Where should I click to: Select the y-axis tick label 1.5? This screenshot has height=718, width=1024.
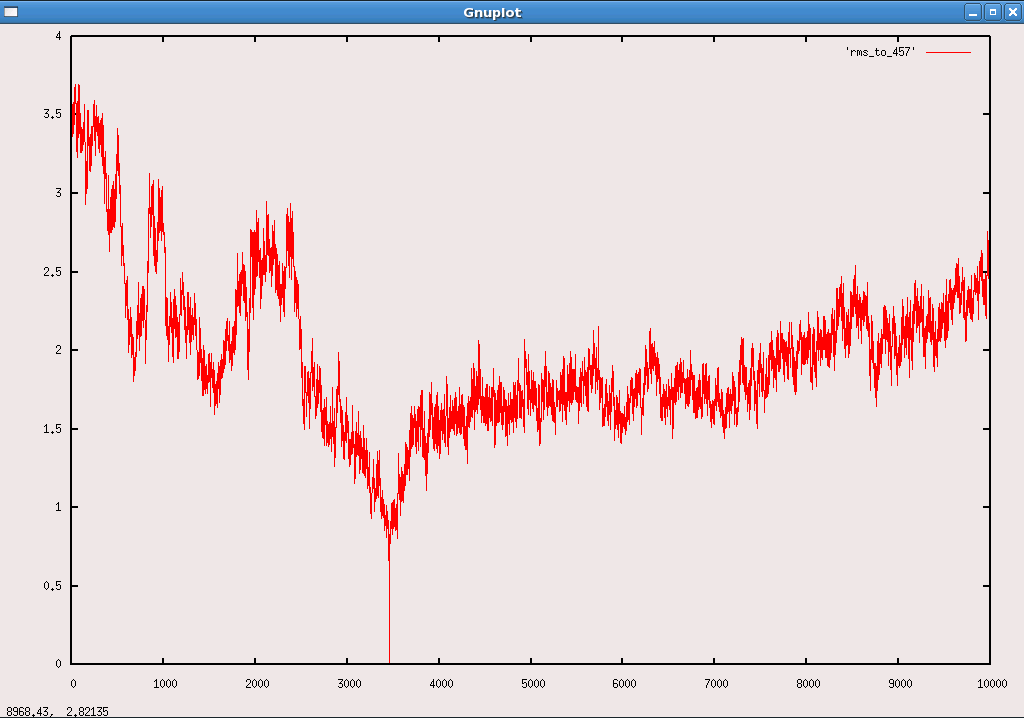tap(53, 429)
